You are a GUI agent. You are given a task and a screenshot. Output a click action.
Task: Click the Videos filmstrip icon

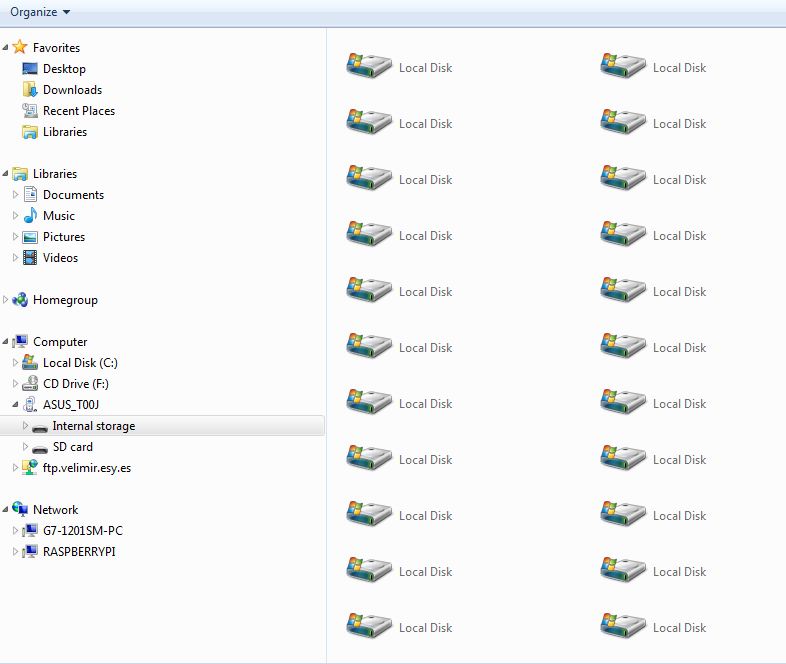(x=30, y=258)
